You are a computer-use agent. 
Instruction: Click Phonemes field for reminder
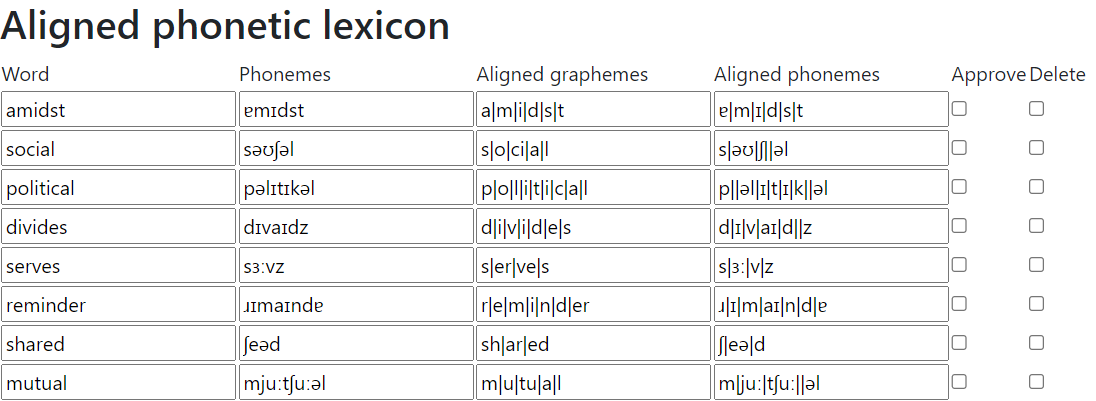(x=355, y=305)
